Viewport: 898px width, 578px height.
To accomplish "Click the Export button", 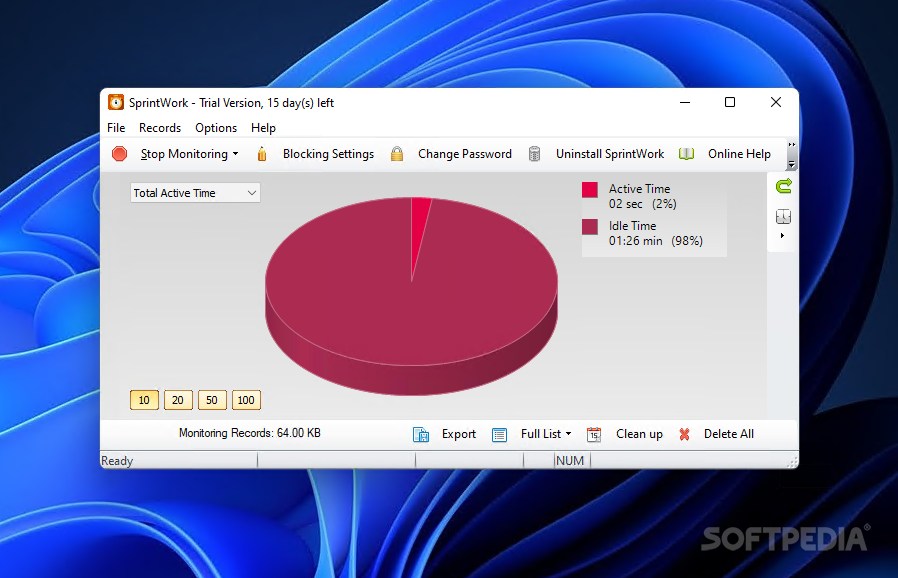I will tap(459, 434).
